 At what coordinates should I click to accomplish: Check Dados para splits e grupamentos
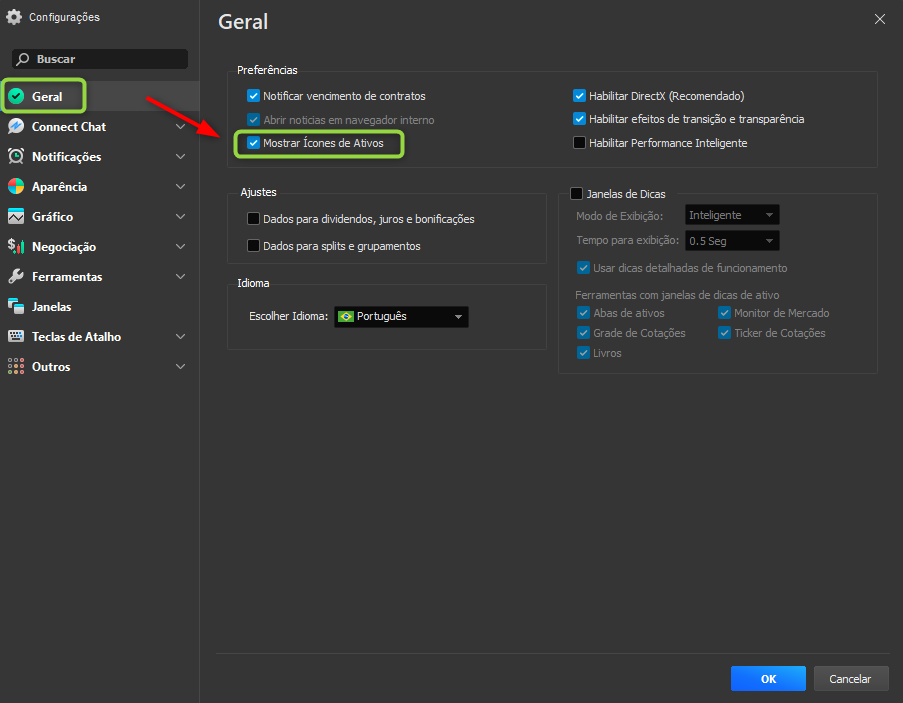pyautogui.click(x=253, y=246)
